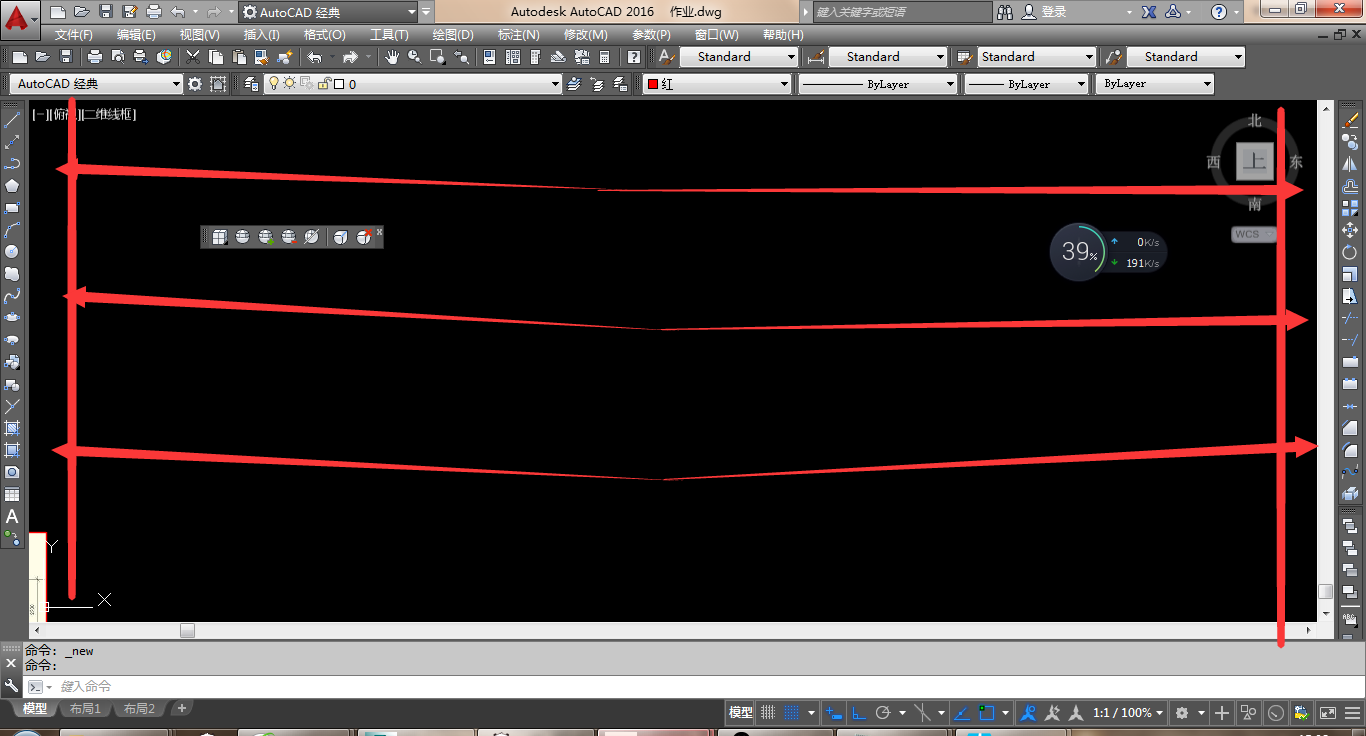Toggle polar tracking in status bar
Image resolution: width=1366 pixels, height=736 pixels.
(x=883, y=713)
